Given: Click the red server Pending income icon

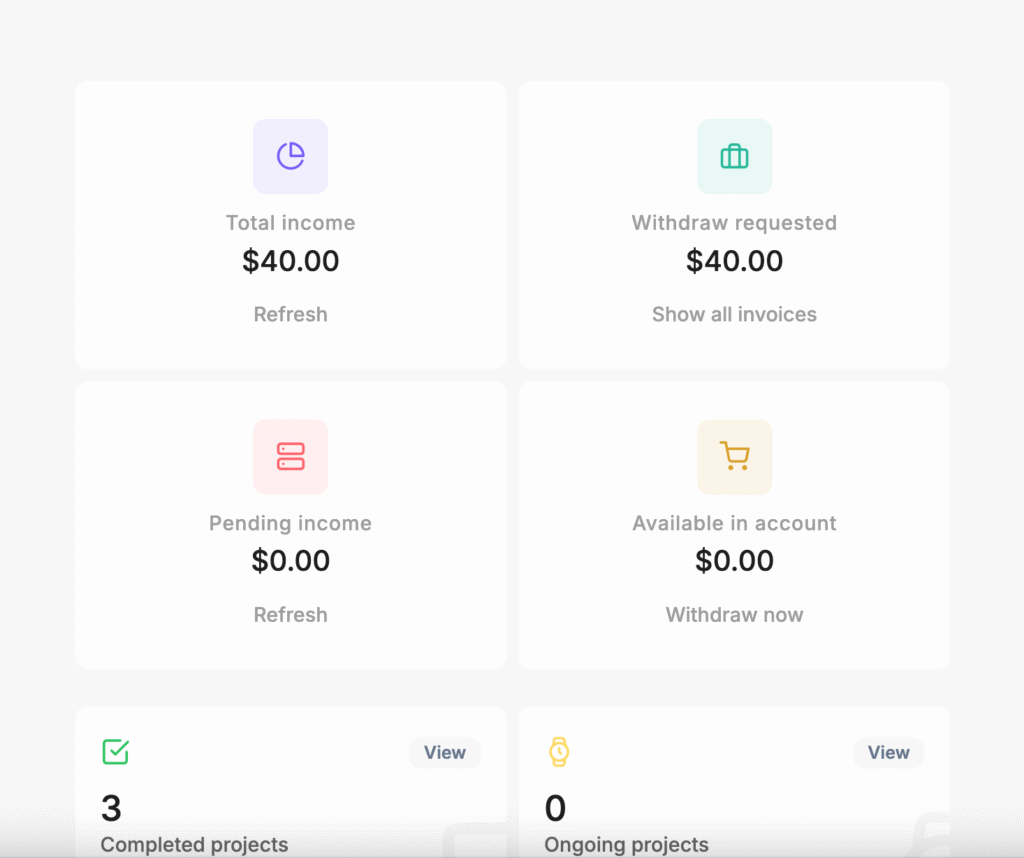Looking at the screenshot, I should coord(291,456).
